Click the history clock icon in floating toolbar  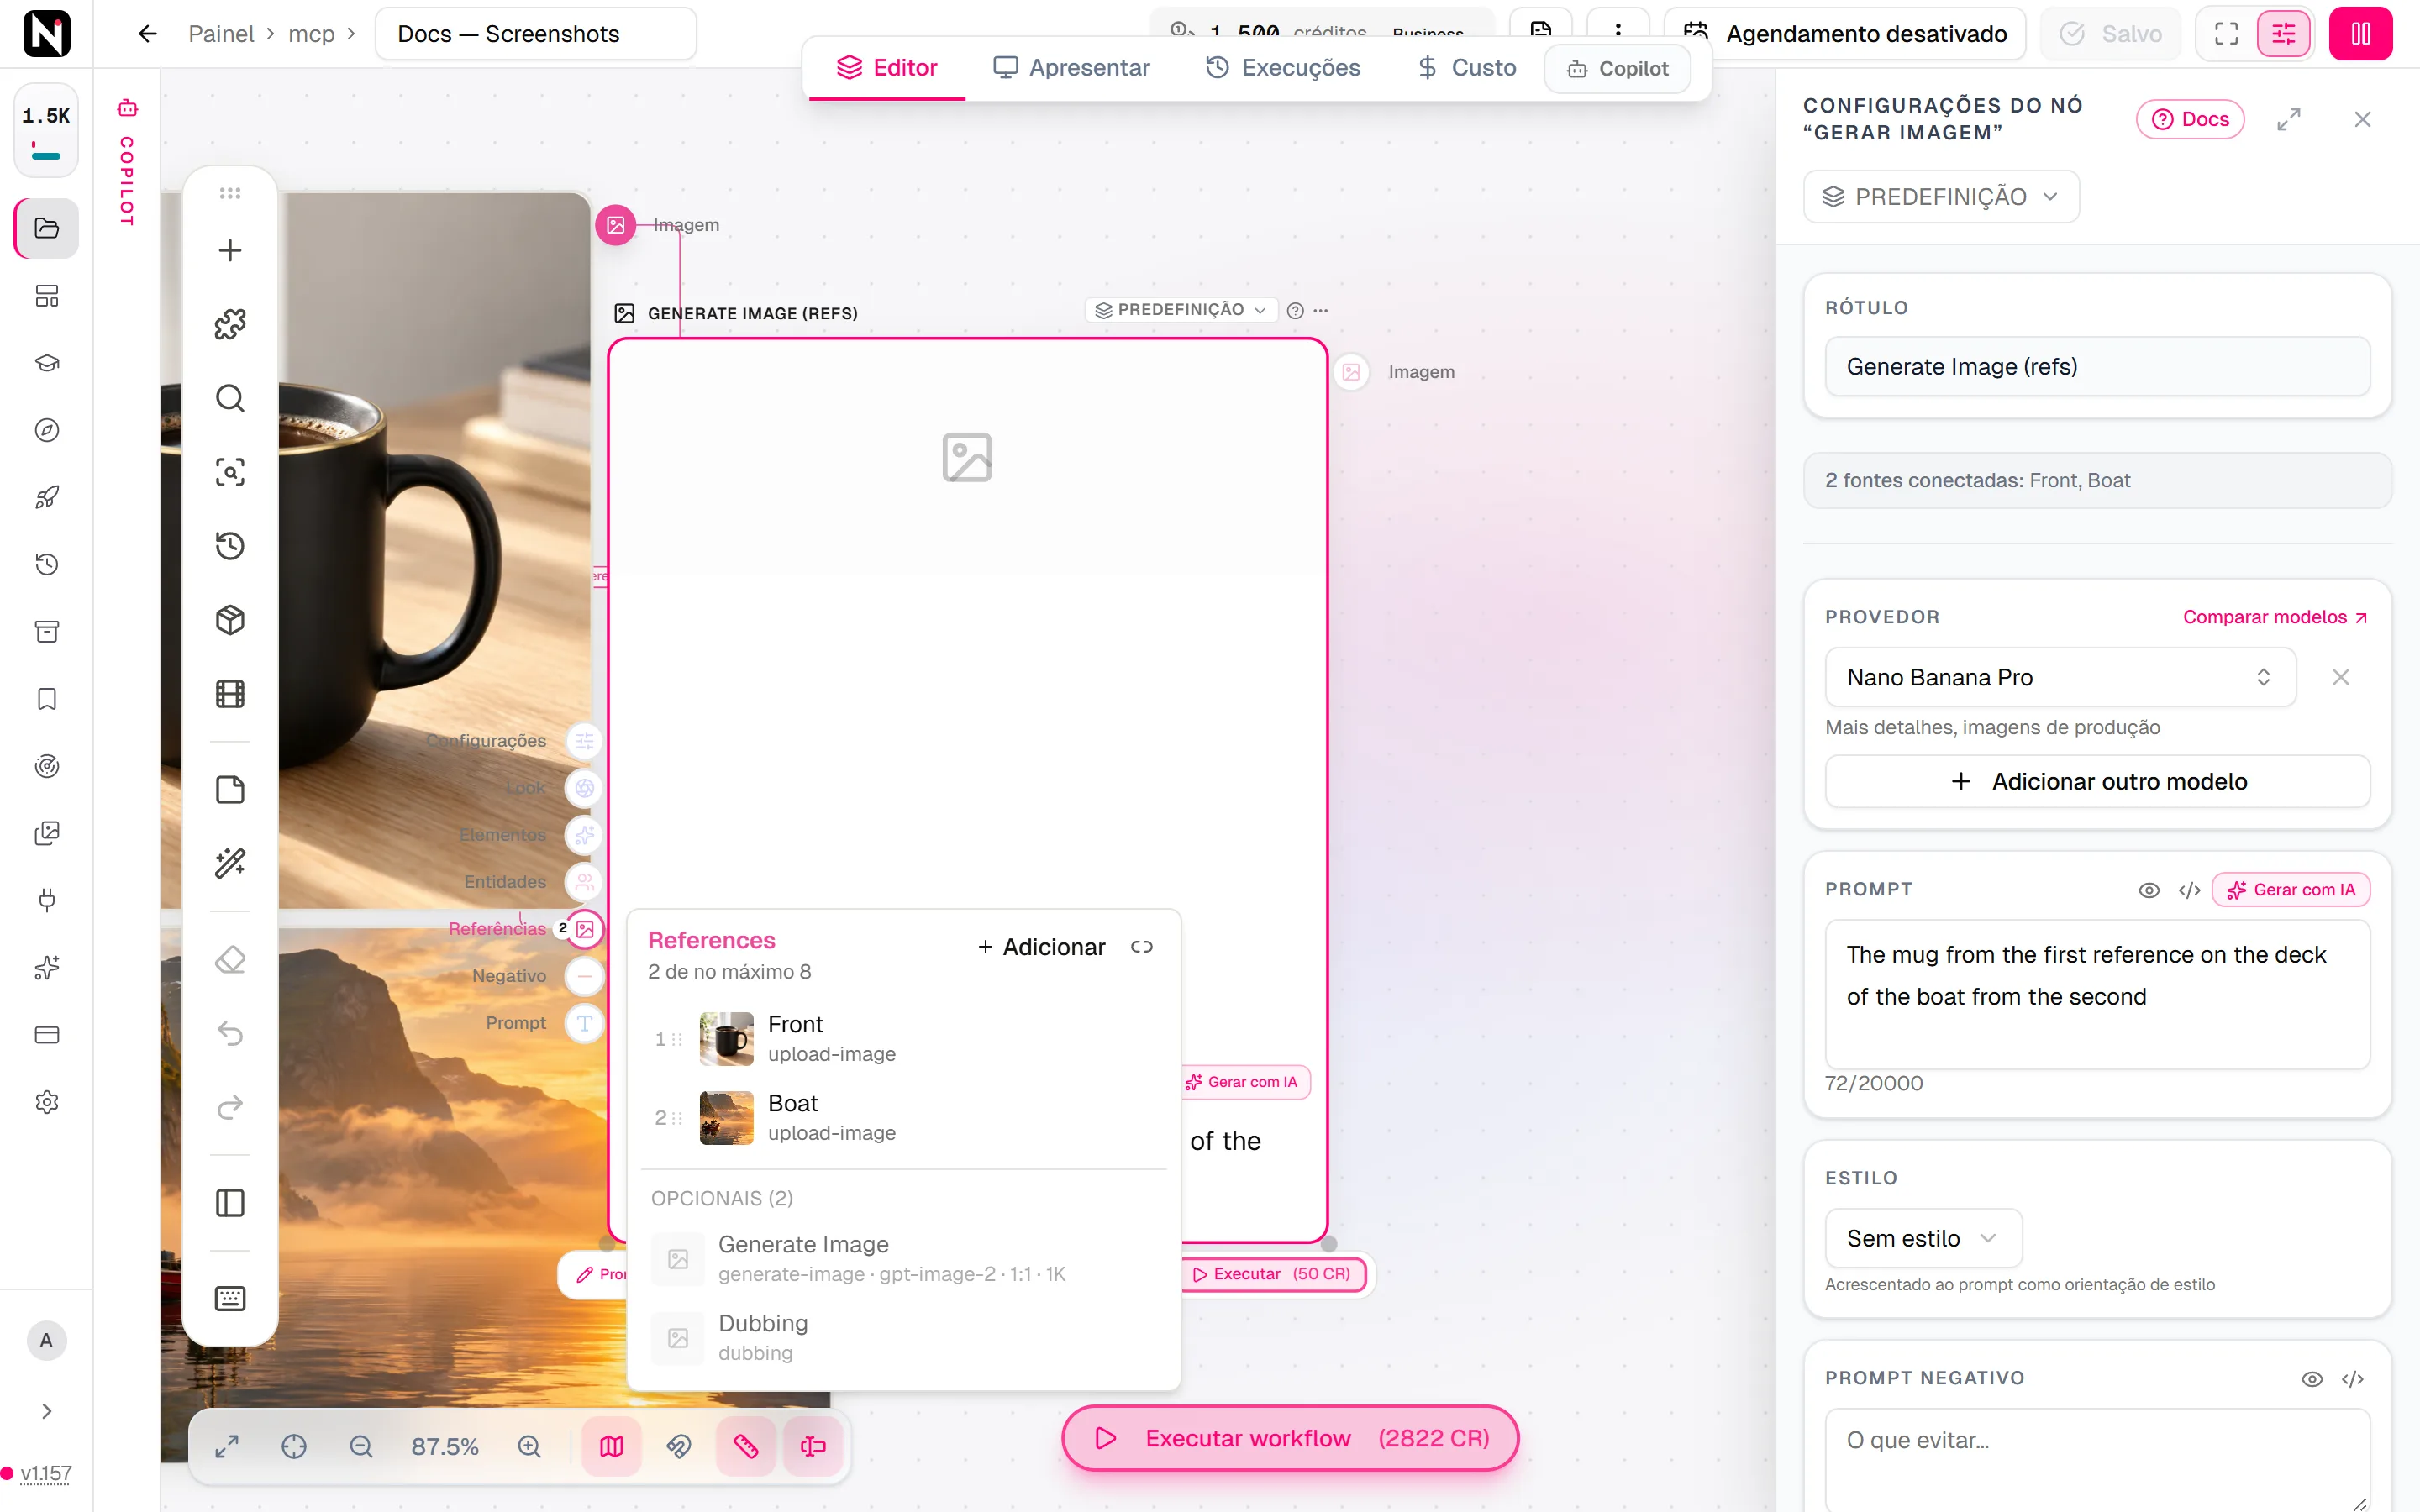click(230, 546)
